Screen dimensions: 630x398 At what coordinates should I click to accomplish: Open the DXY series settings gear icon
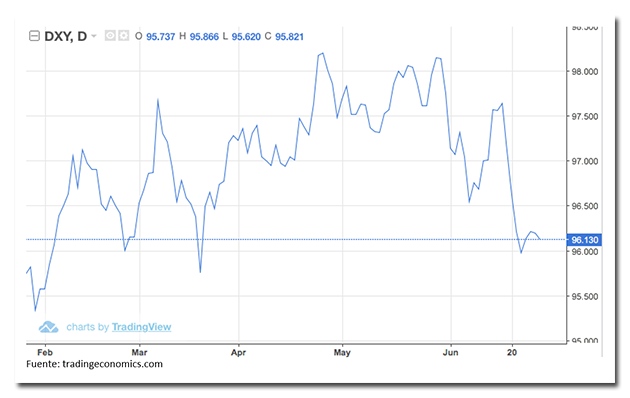point(123,36)
